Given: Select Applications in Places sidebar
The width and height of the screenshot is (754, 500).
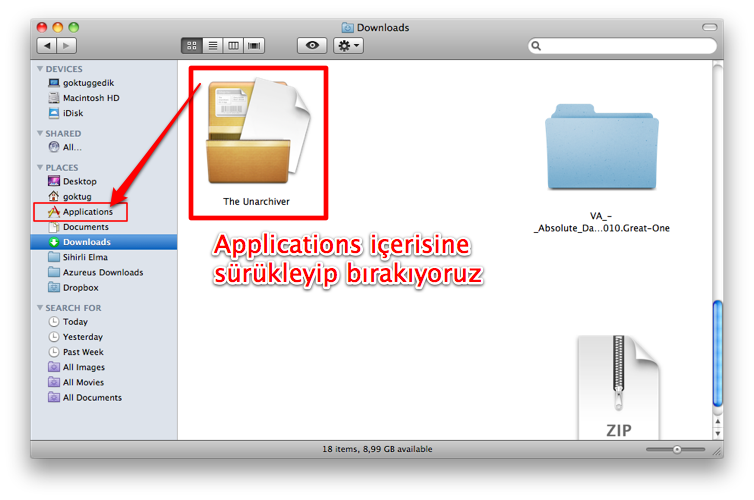Looking at the screenshot, I should pyautogui.click(x=87, y=212).
